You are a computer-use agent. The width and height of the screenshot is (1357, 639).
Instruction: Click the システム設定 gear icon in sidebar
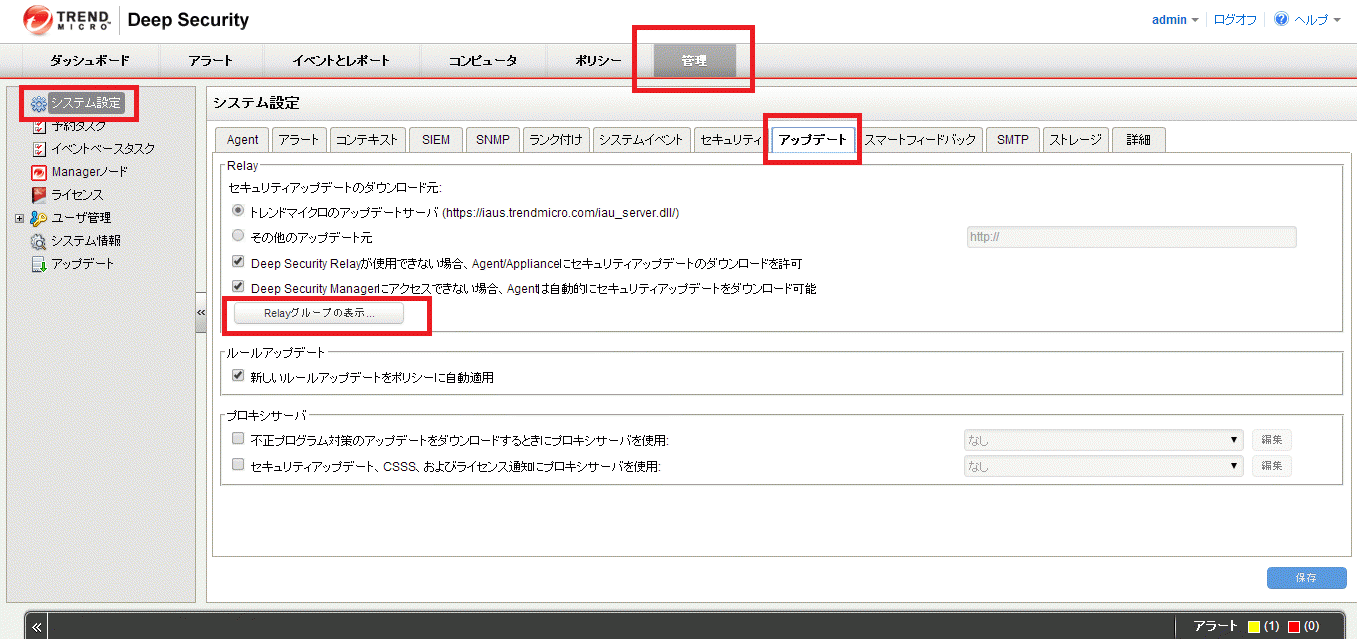click(x=39, y=103)
